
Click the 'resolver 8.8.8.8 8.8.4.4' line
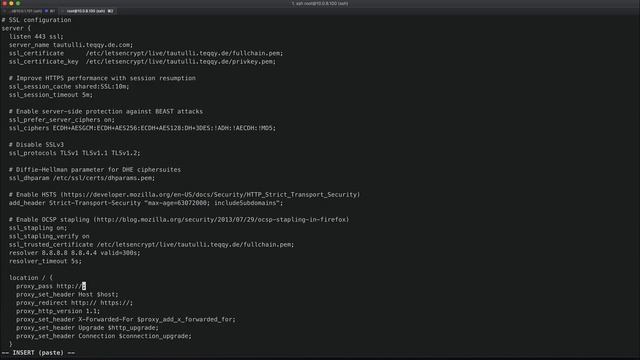74,253
